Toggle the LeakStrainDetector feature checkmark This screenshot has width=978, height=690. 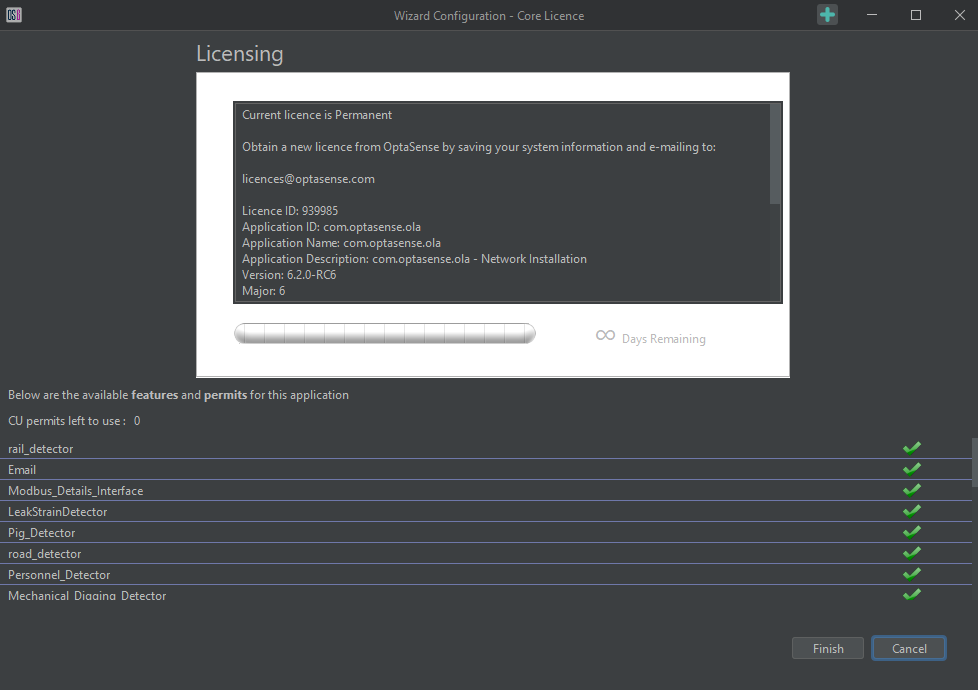coord(911,510)
